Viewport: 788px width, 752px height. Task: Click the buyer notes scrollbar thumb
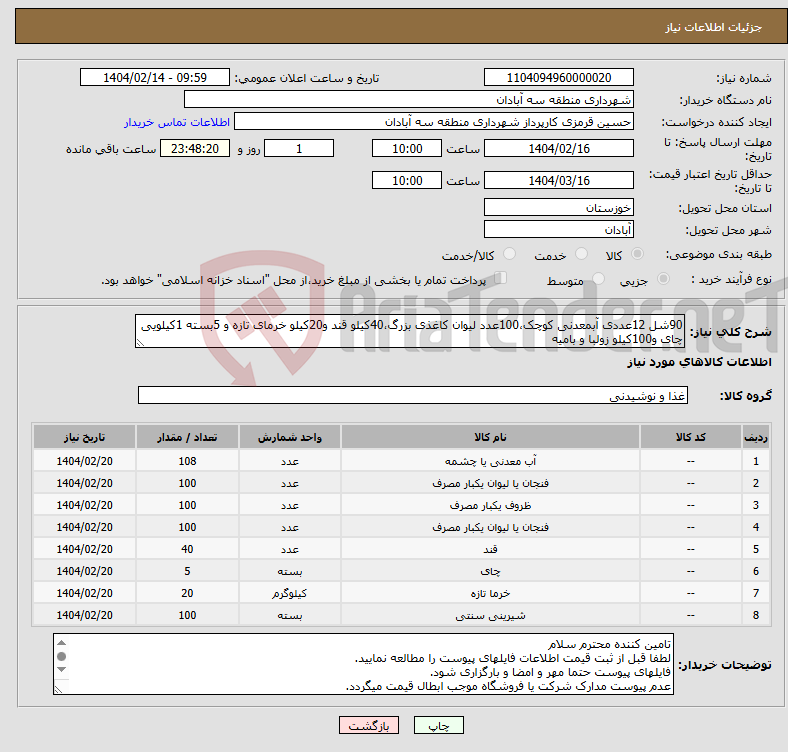[61, 656]
